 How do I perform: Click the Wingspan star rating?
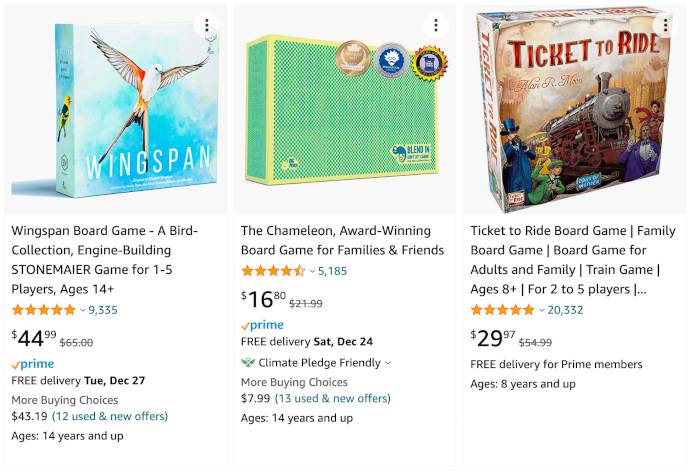[44, 310]
